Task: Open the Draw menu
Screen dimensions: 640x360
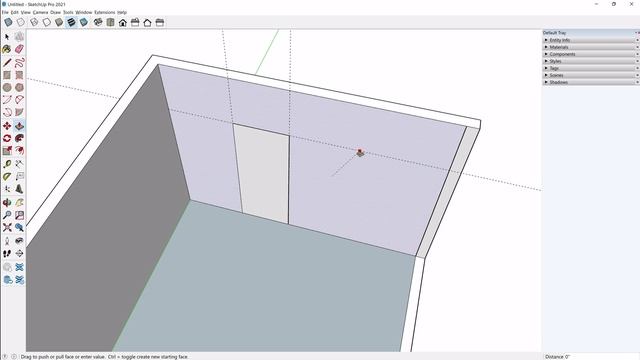Action: 55,12
